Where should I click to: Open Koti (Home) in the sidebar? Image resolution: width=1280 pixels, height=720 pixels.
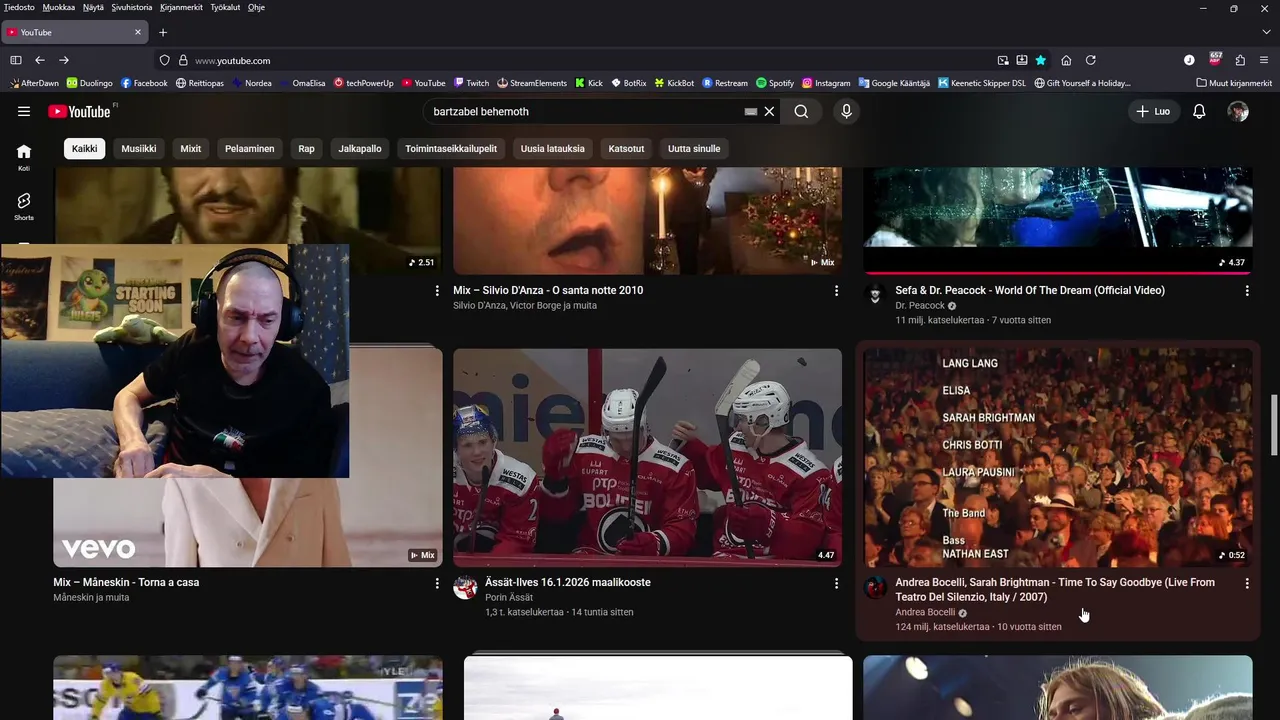(x=24, y=157)
